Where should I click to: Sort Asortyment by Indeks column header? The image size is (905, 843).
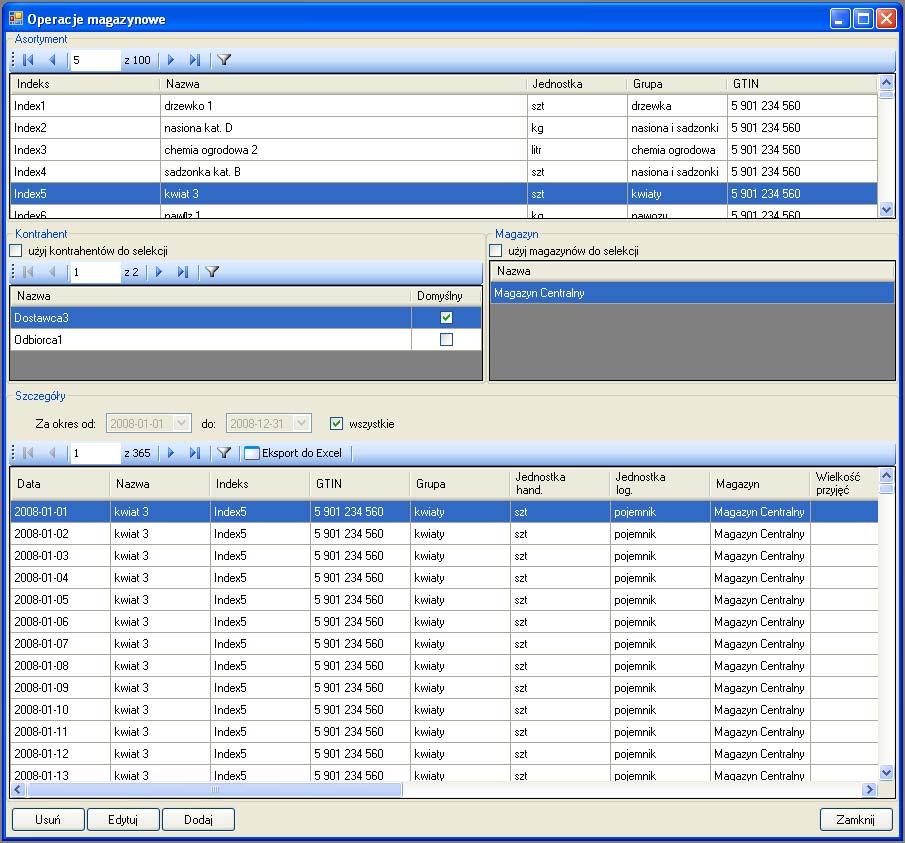pos(84,84)
